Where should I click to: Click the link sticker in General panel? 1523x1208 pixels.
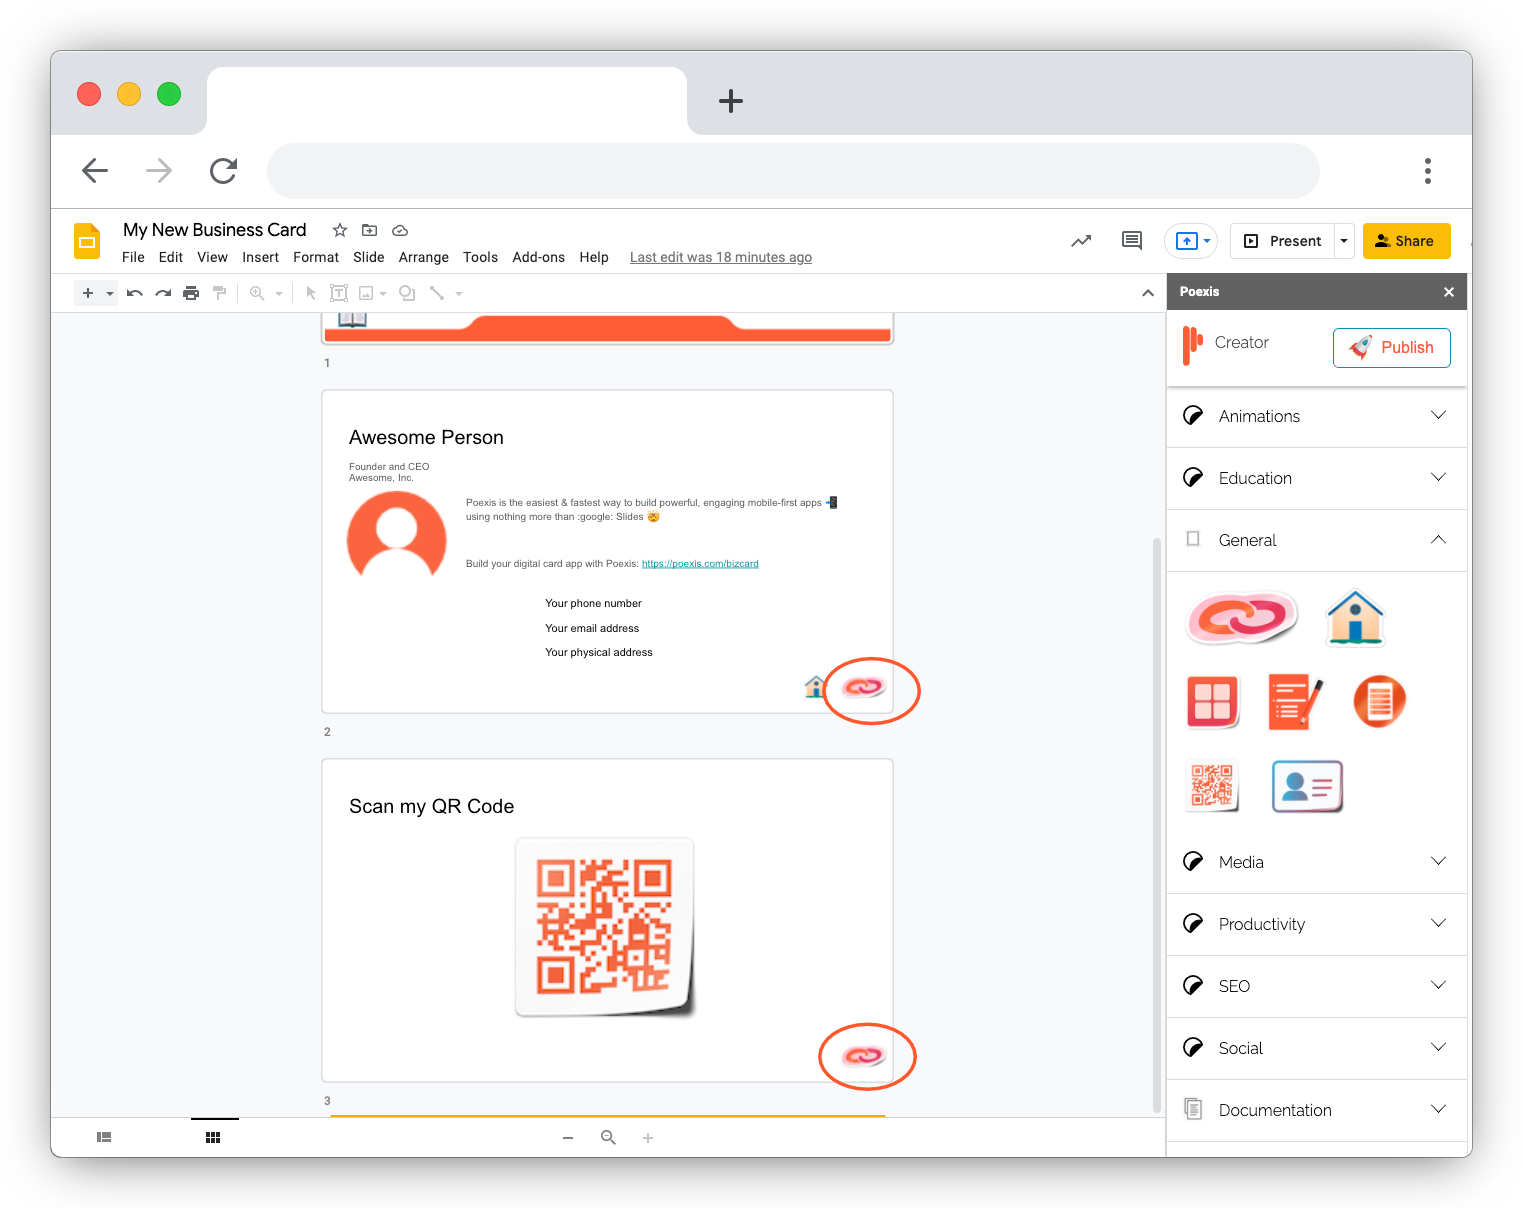click(1242, 617)
